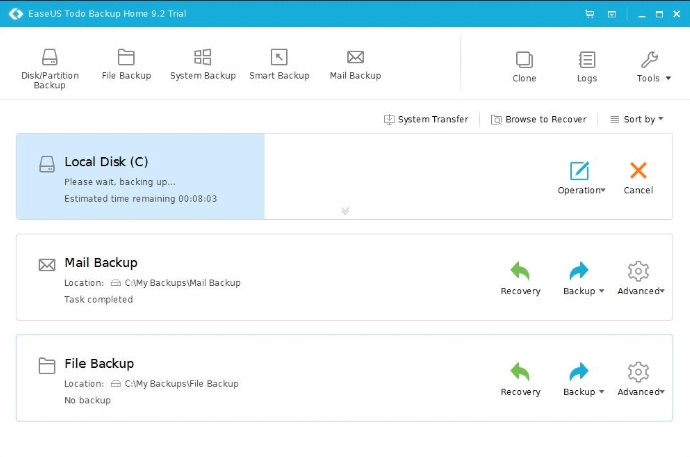Start a File Backup from toolbar
Image resolution: width=690 pixels, height=457 pixels.
[x=126, y=64]
